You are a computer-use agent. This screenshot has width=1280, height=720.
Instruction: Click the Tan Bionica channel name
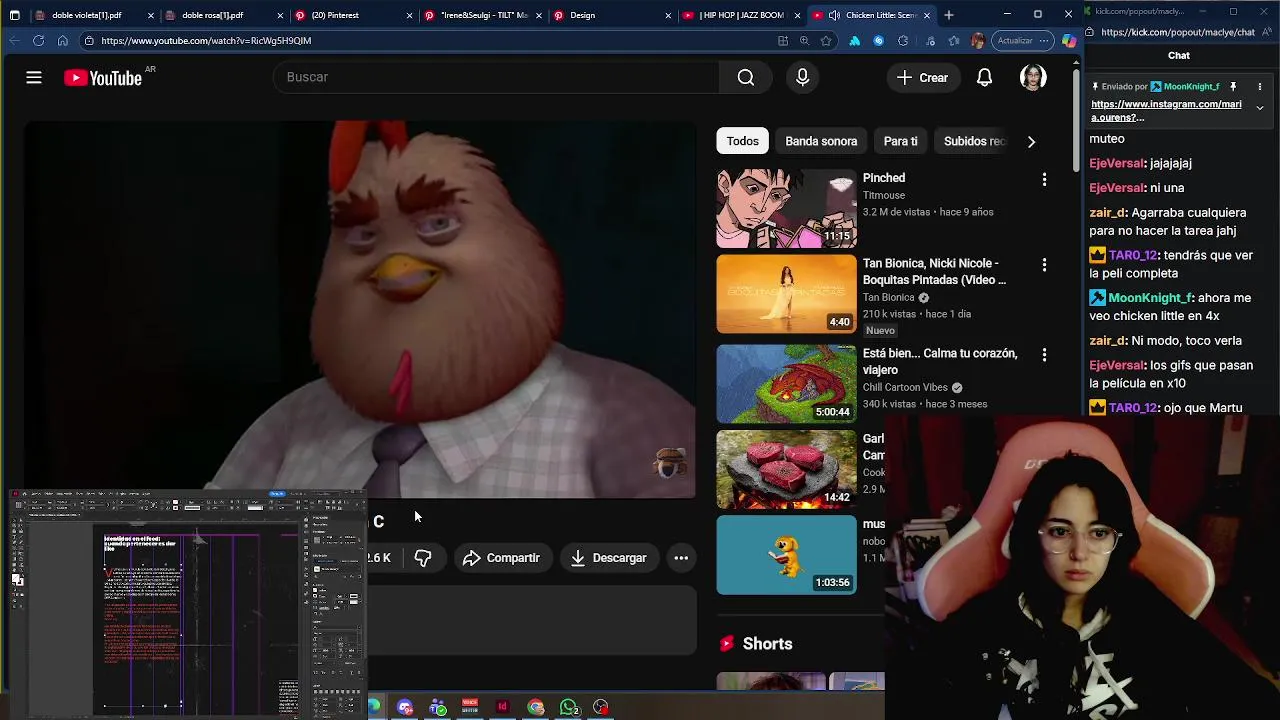pos(888,297)
